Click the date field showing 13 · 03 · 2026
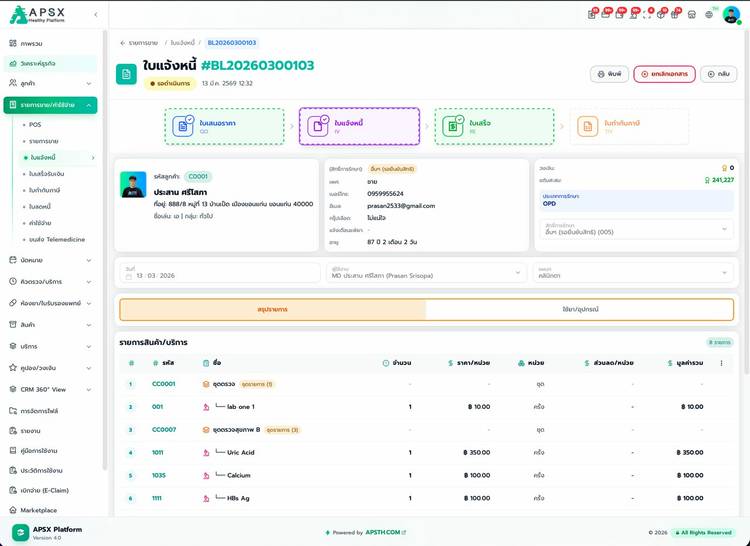 tap(217, 272)
